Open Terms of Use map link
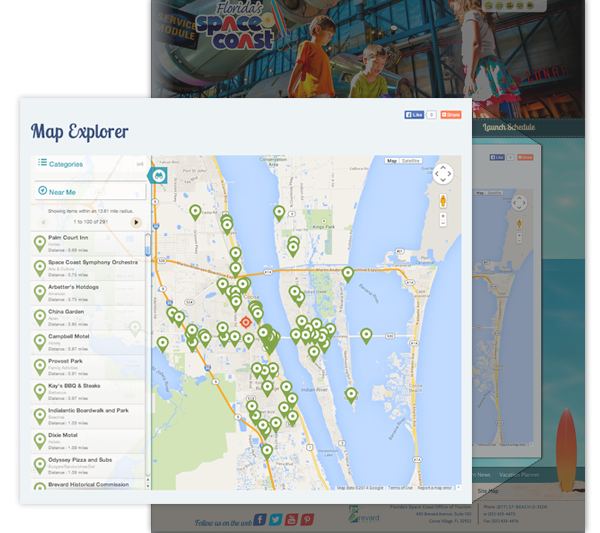The width and height of the screenshot is (600, 533). pos(400,488)
